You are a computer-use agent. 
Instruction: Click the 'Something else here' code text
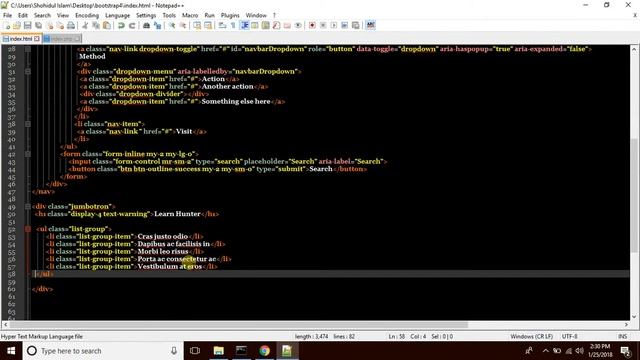pos(236,101)
